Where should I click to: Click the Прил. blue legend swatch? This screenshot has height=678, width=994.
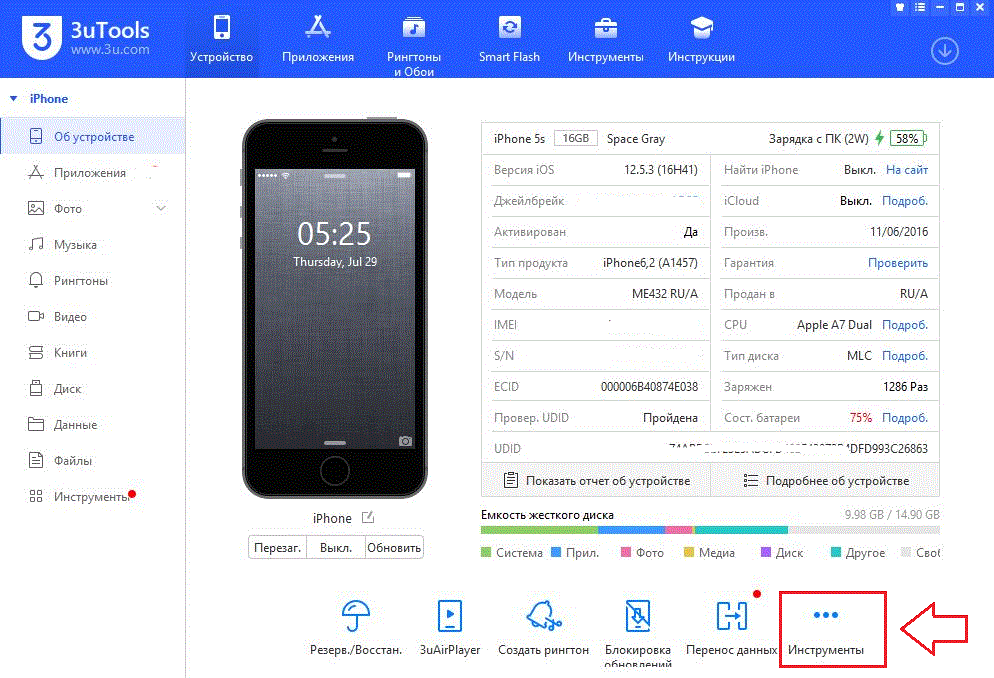(x=556, y=552)
